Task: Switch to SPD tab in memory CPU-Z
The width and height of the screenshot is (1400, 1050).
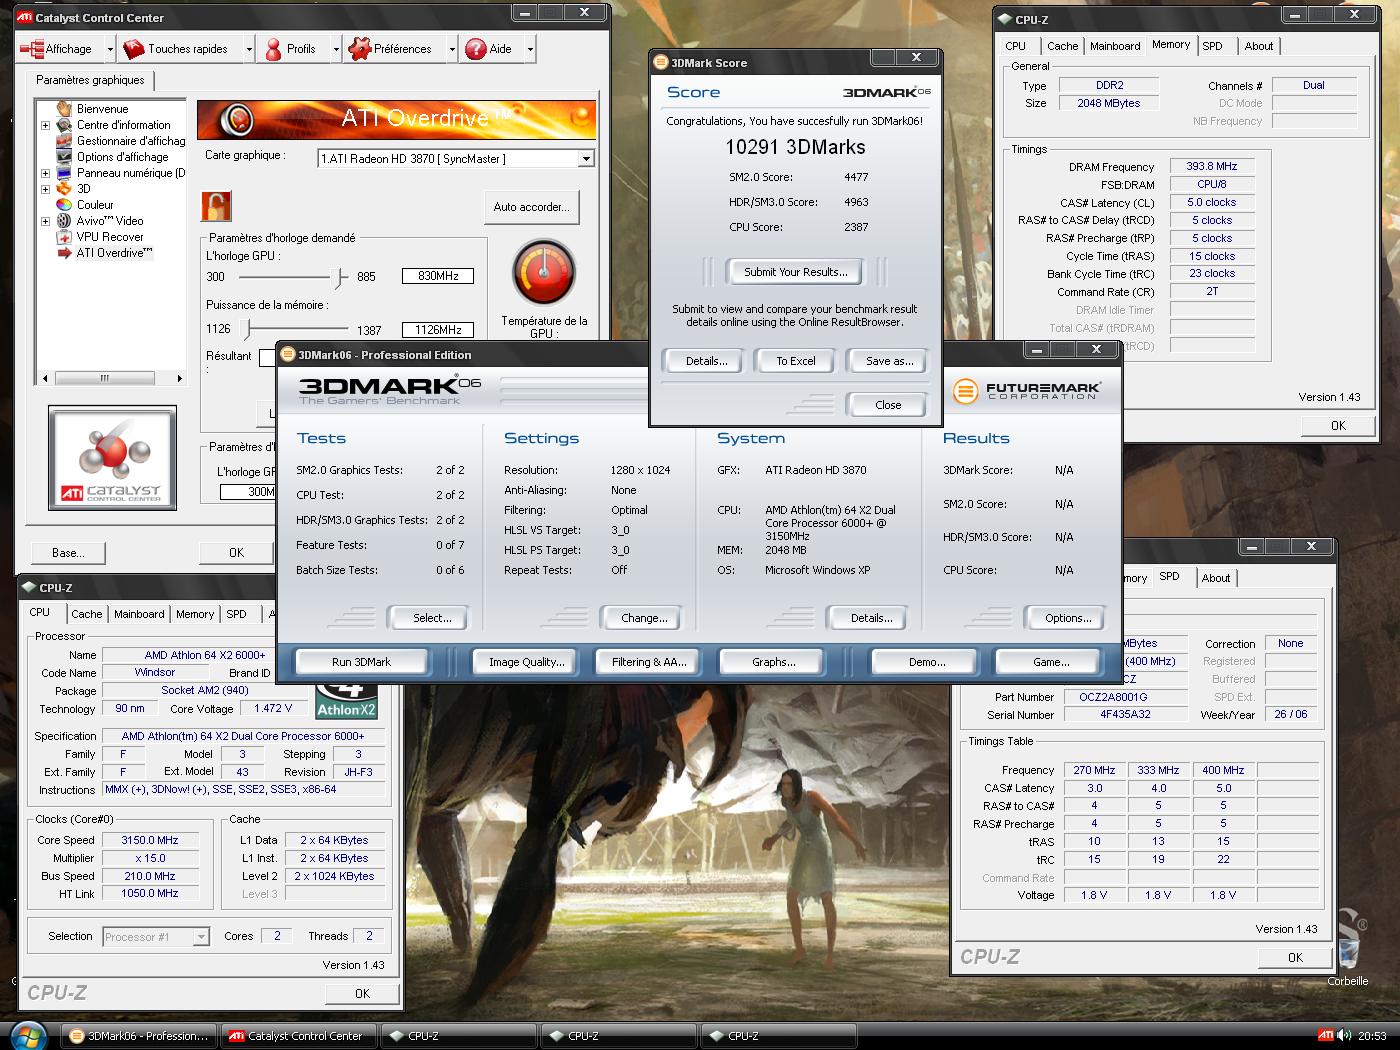Action: [x=1212, y=46]
